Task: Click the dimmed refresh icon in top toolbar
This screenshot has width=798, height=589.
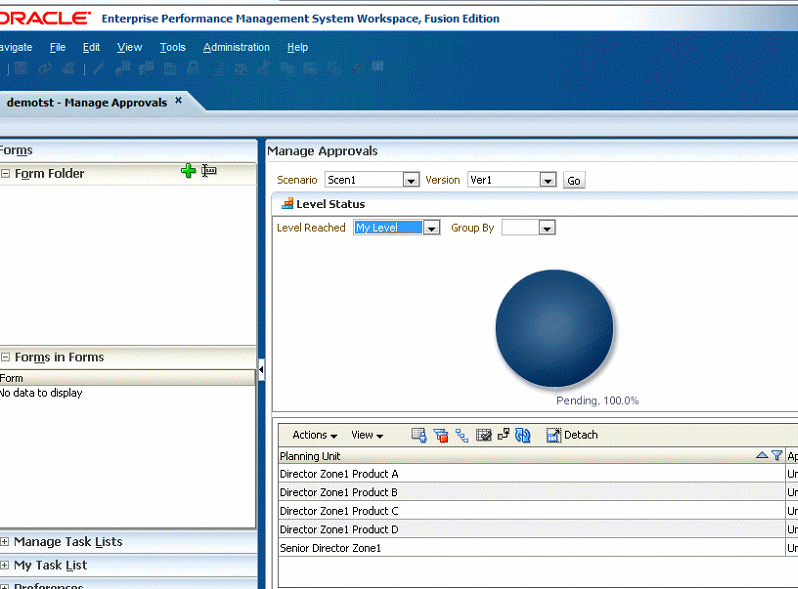Action: (x=45, y=68)
